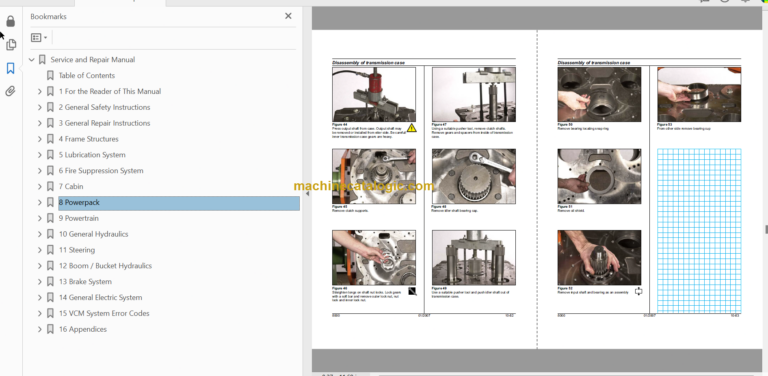The width and height of the screenshot is (768, 376).
Task: Click Figure 50 bearing snap ring photo
Action: [x=599, y=94]
